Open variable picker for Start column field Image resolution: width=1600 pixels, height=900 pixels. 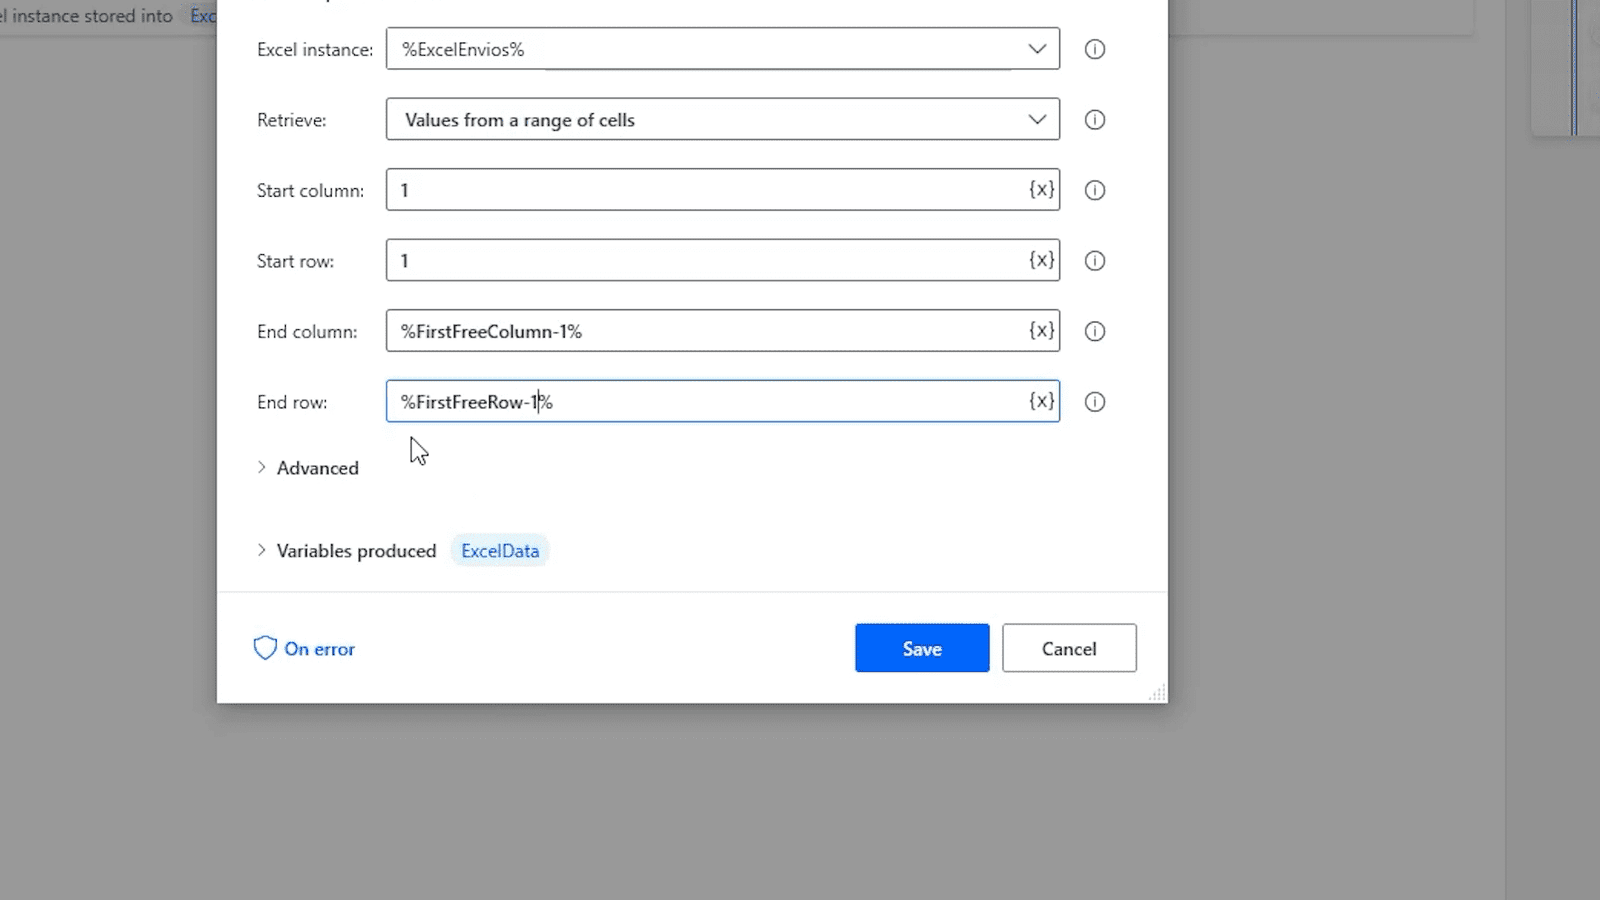click(1042, 190)
